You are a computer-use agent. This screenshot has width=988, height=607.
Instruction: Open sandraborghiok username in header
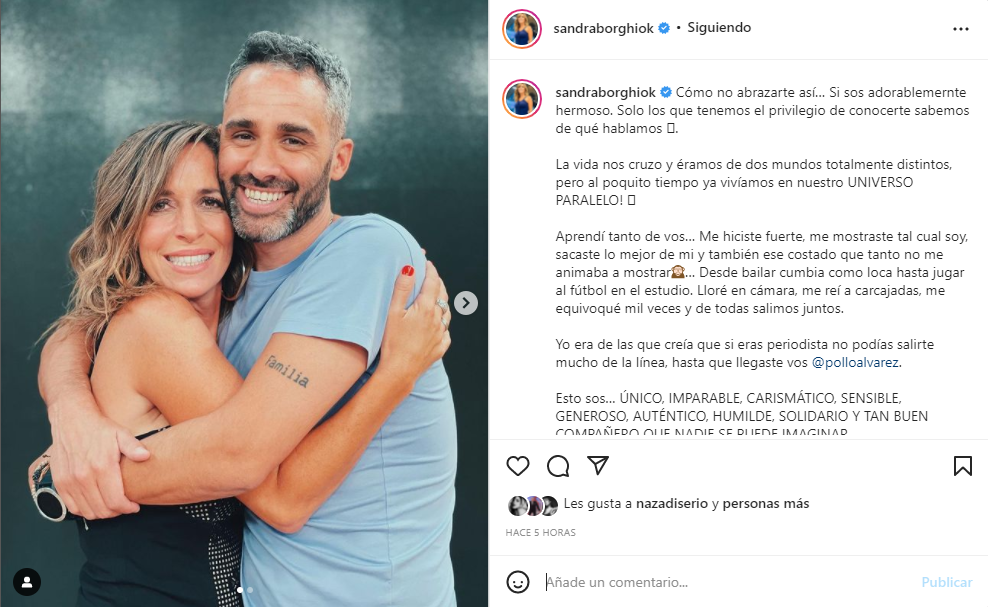[603, 28]
